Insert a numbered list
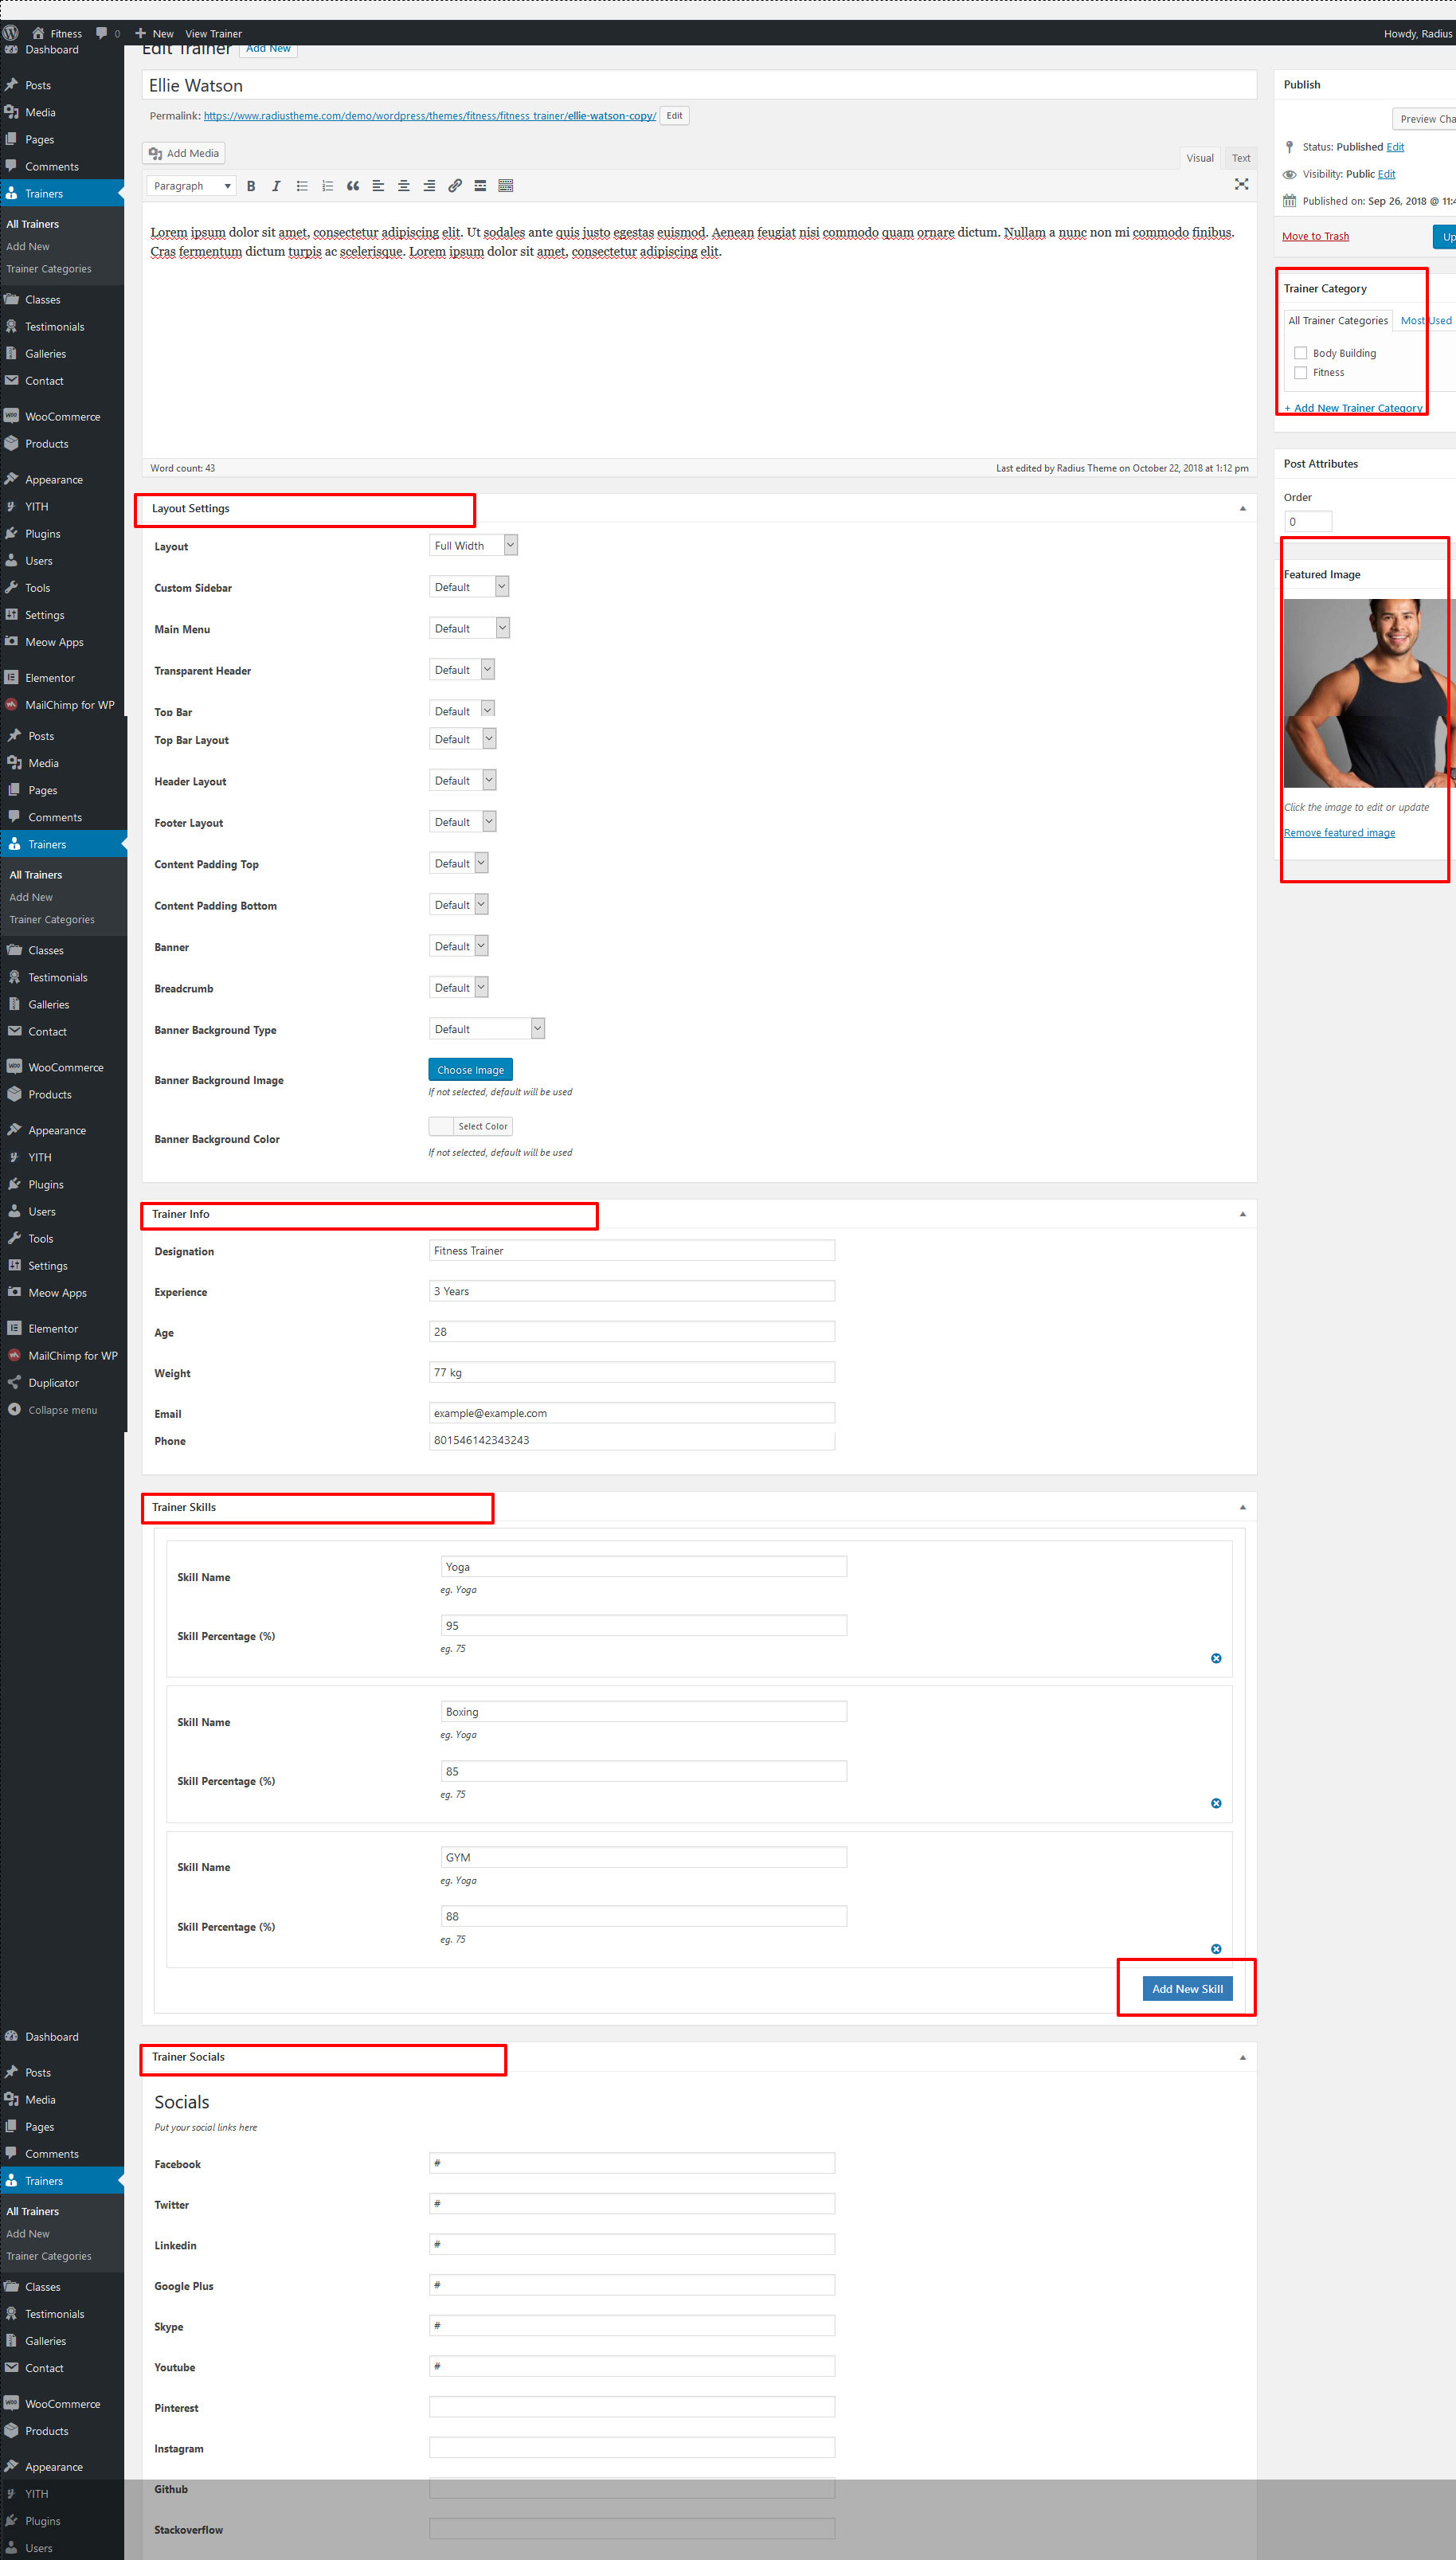The image size is (1456, 2560). 327,186
